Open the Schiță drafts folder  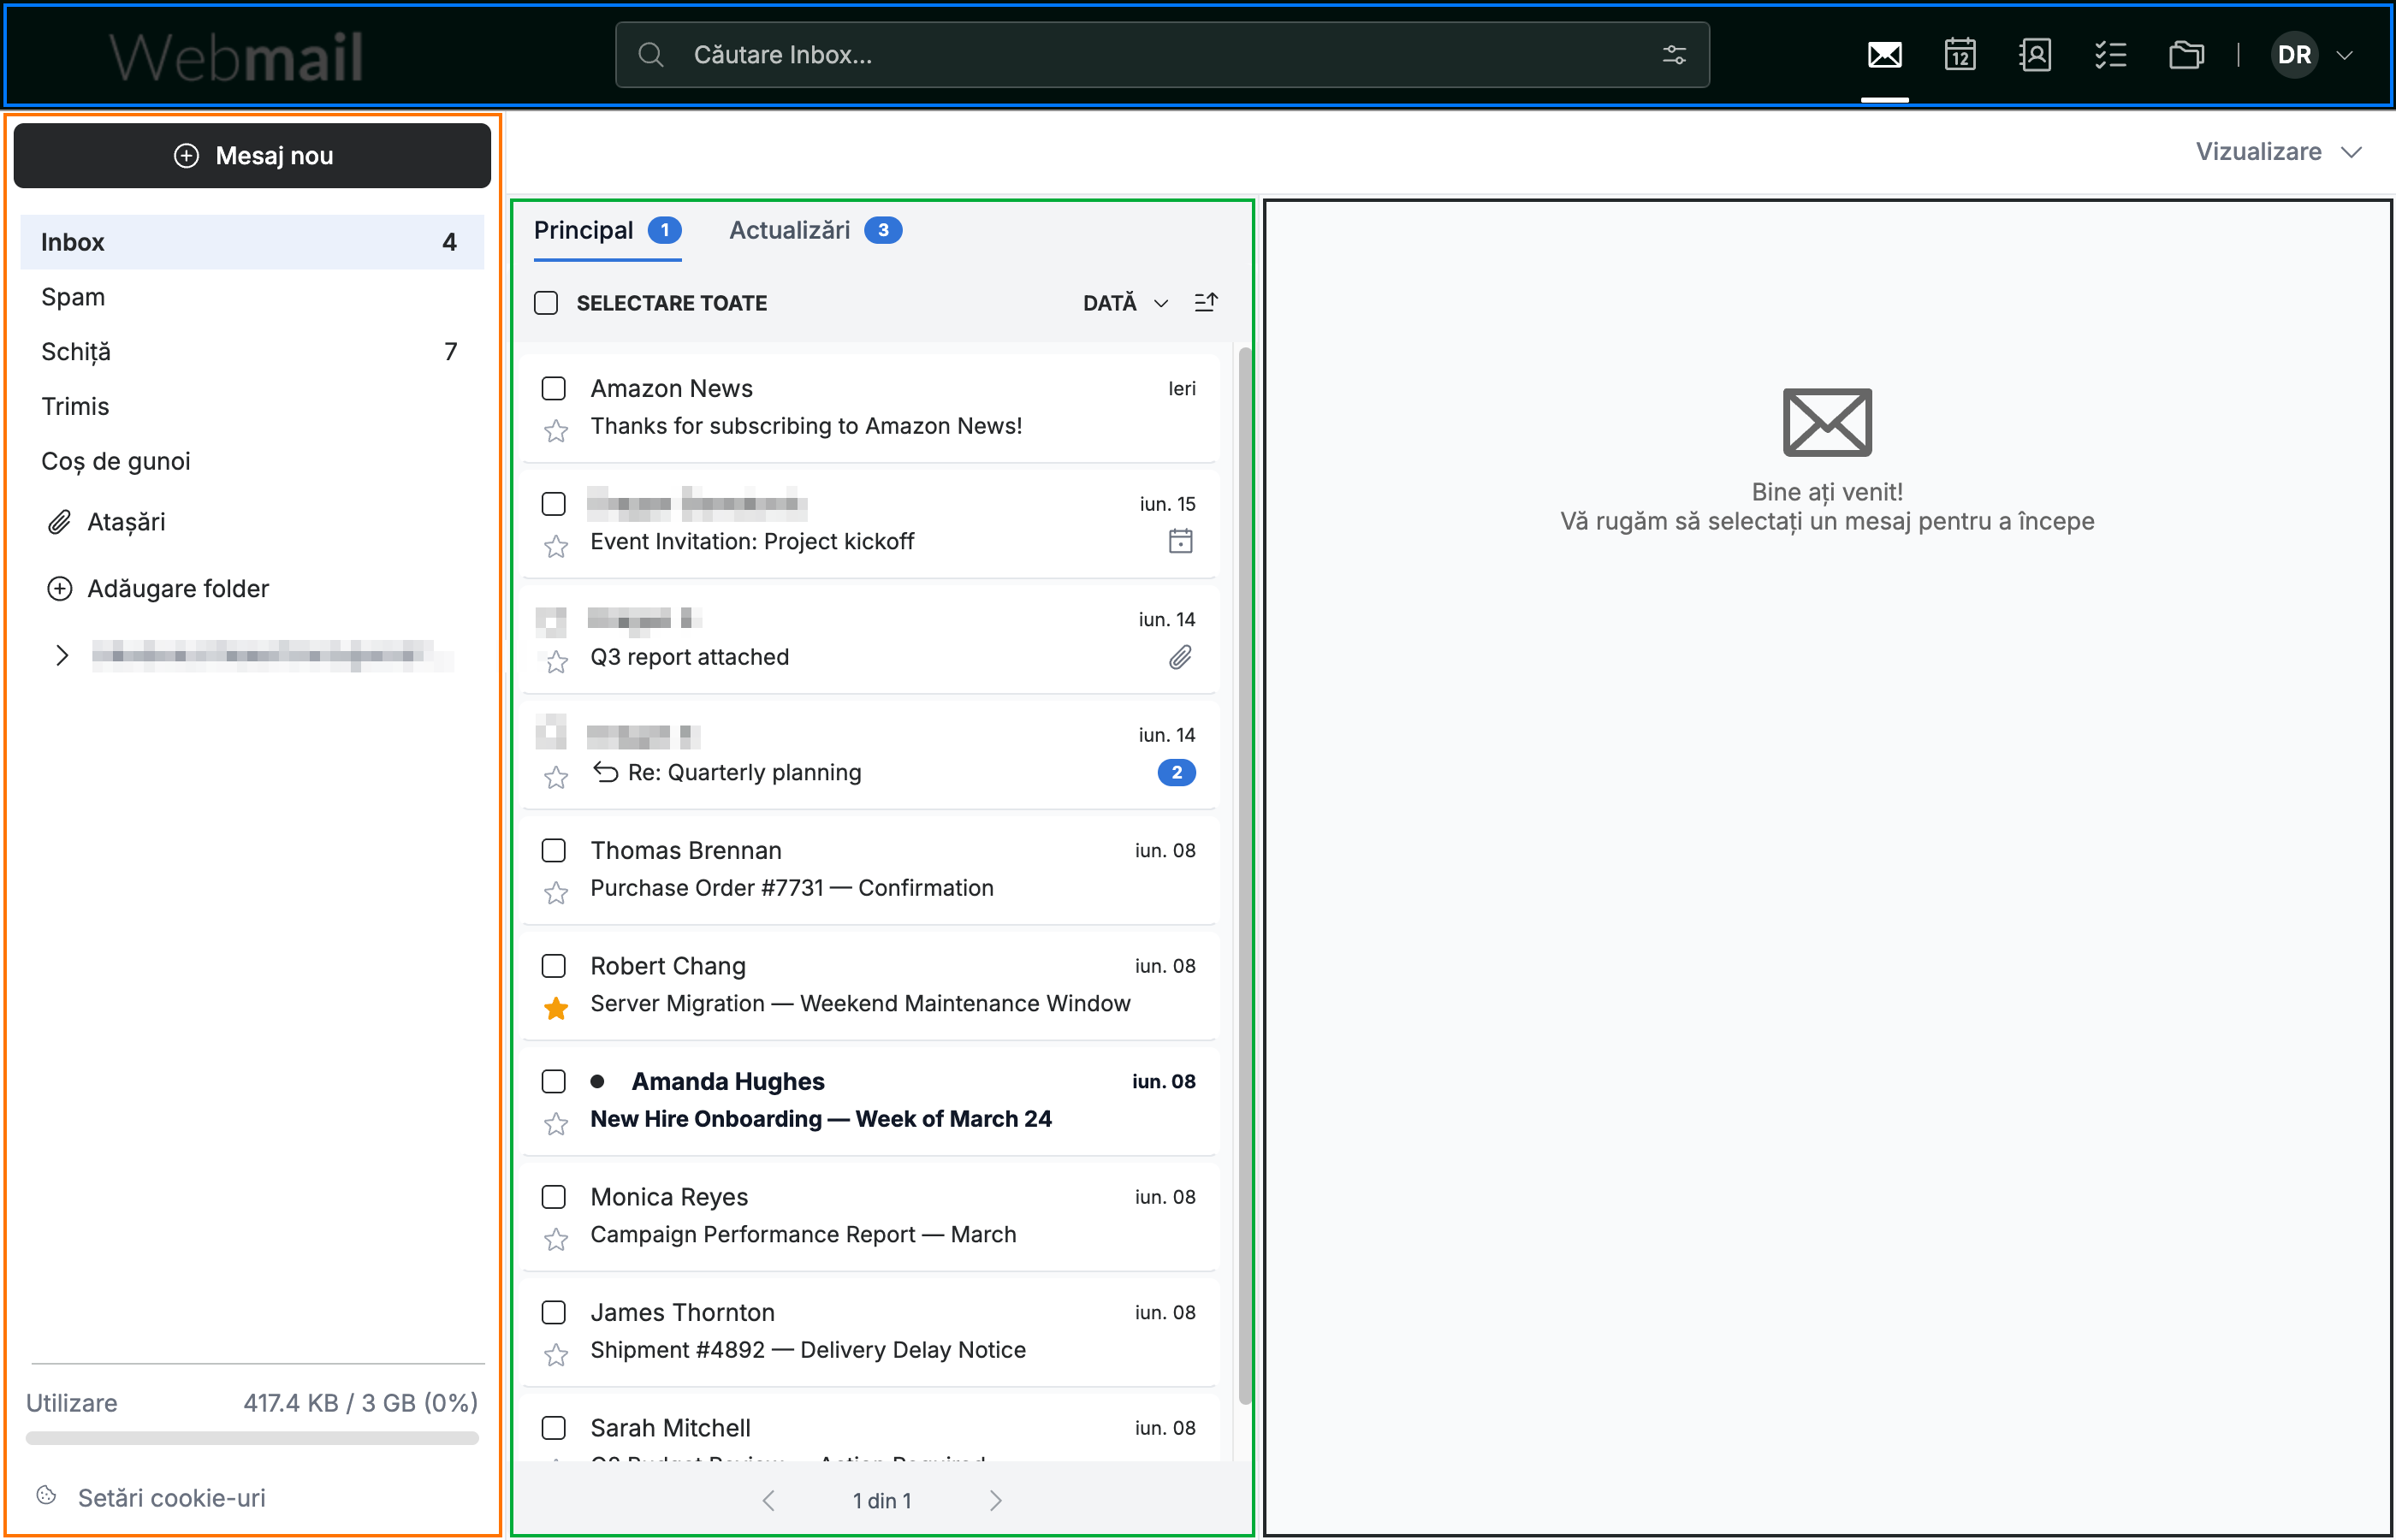[252, 351]
